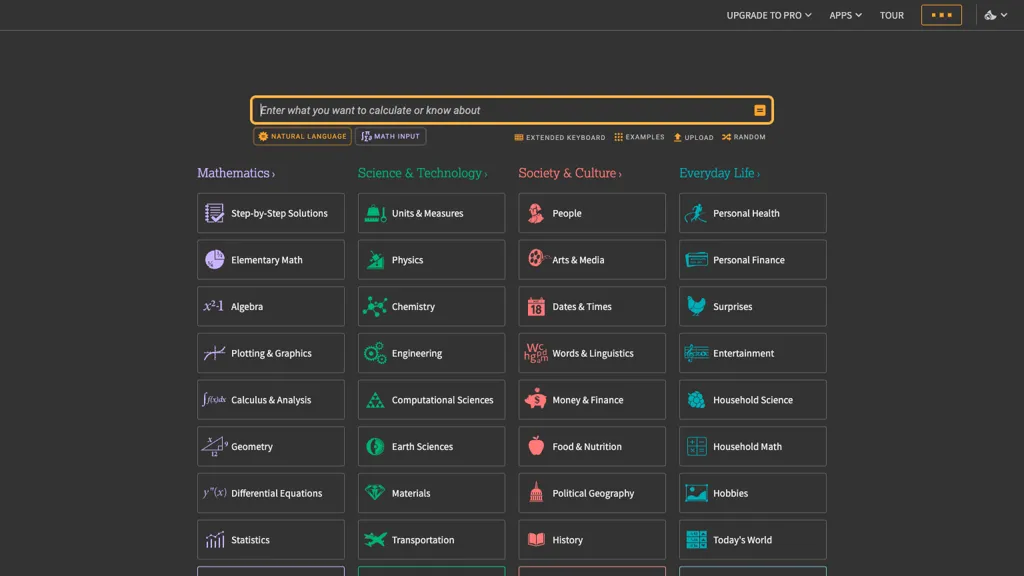The height and width of the screenshot is (576, 1024).
Task: Click the Step-by-Step Solutions button
Action: pyautogui.click(x=271, y=213)
